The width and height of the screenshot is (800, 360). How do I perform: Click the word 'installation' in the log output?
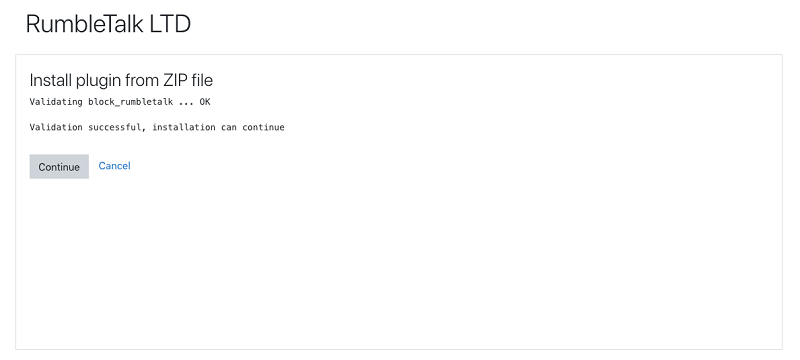pos(184,127)
